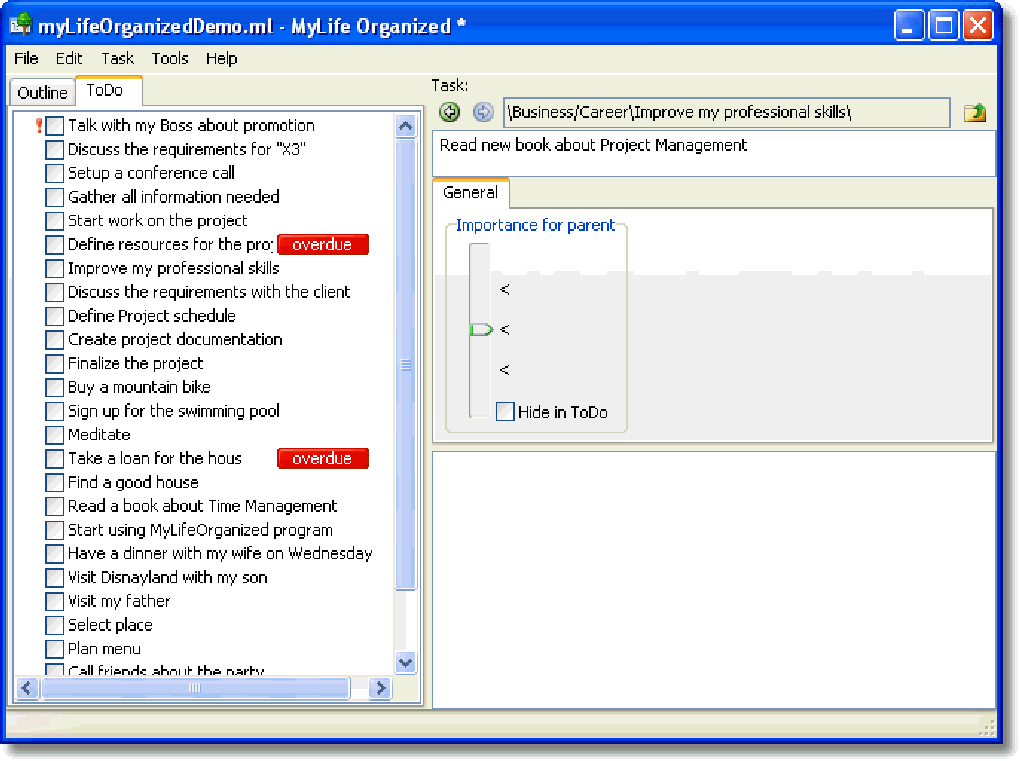This screenshot has width=1020, height=761.
Task: Select the 'Select place' task row
Action: [110, 625]
